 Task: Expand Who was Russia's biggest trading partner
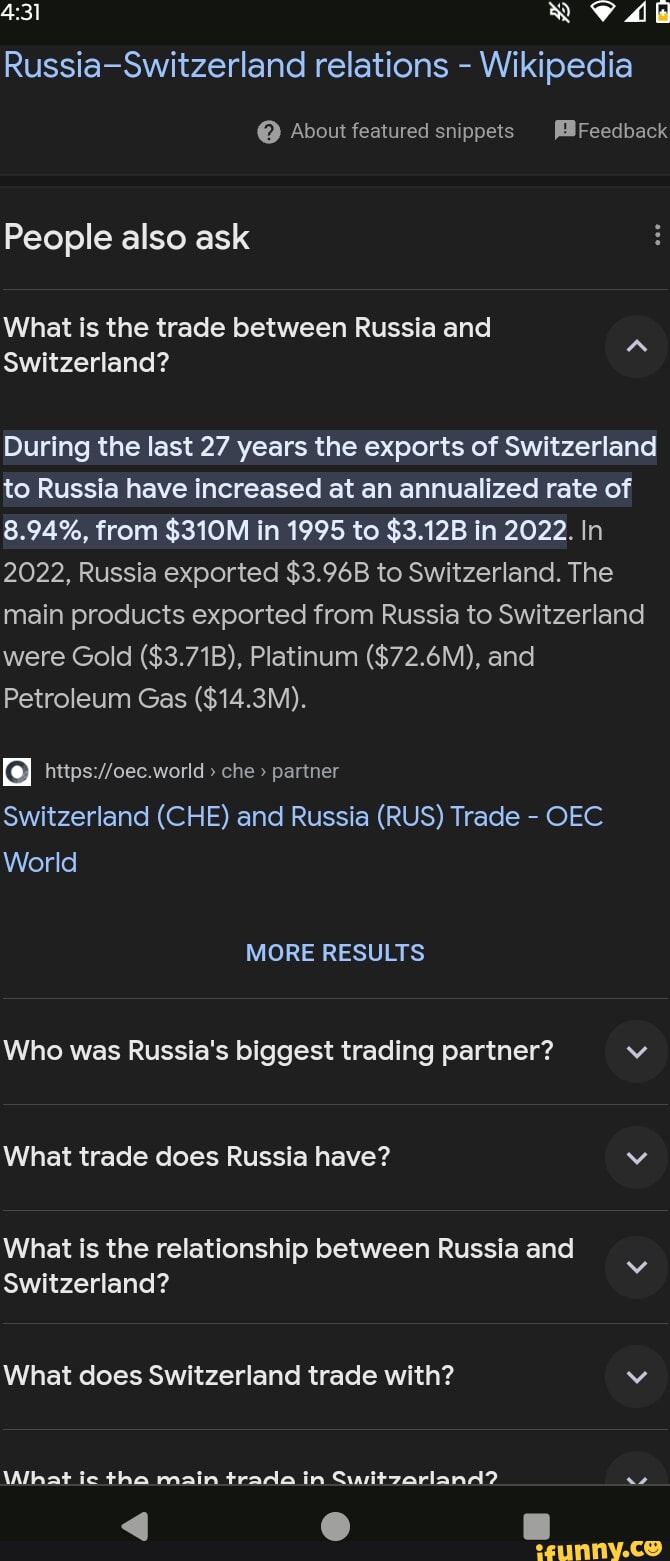pyautogui.click(x=636, y=1051)
